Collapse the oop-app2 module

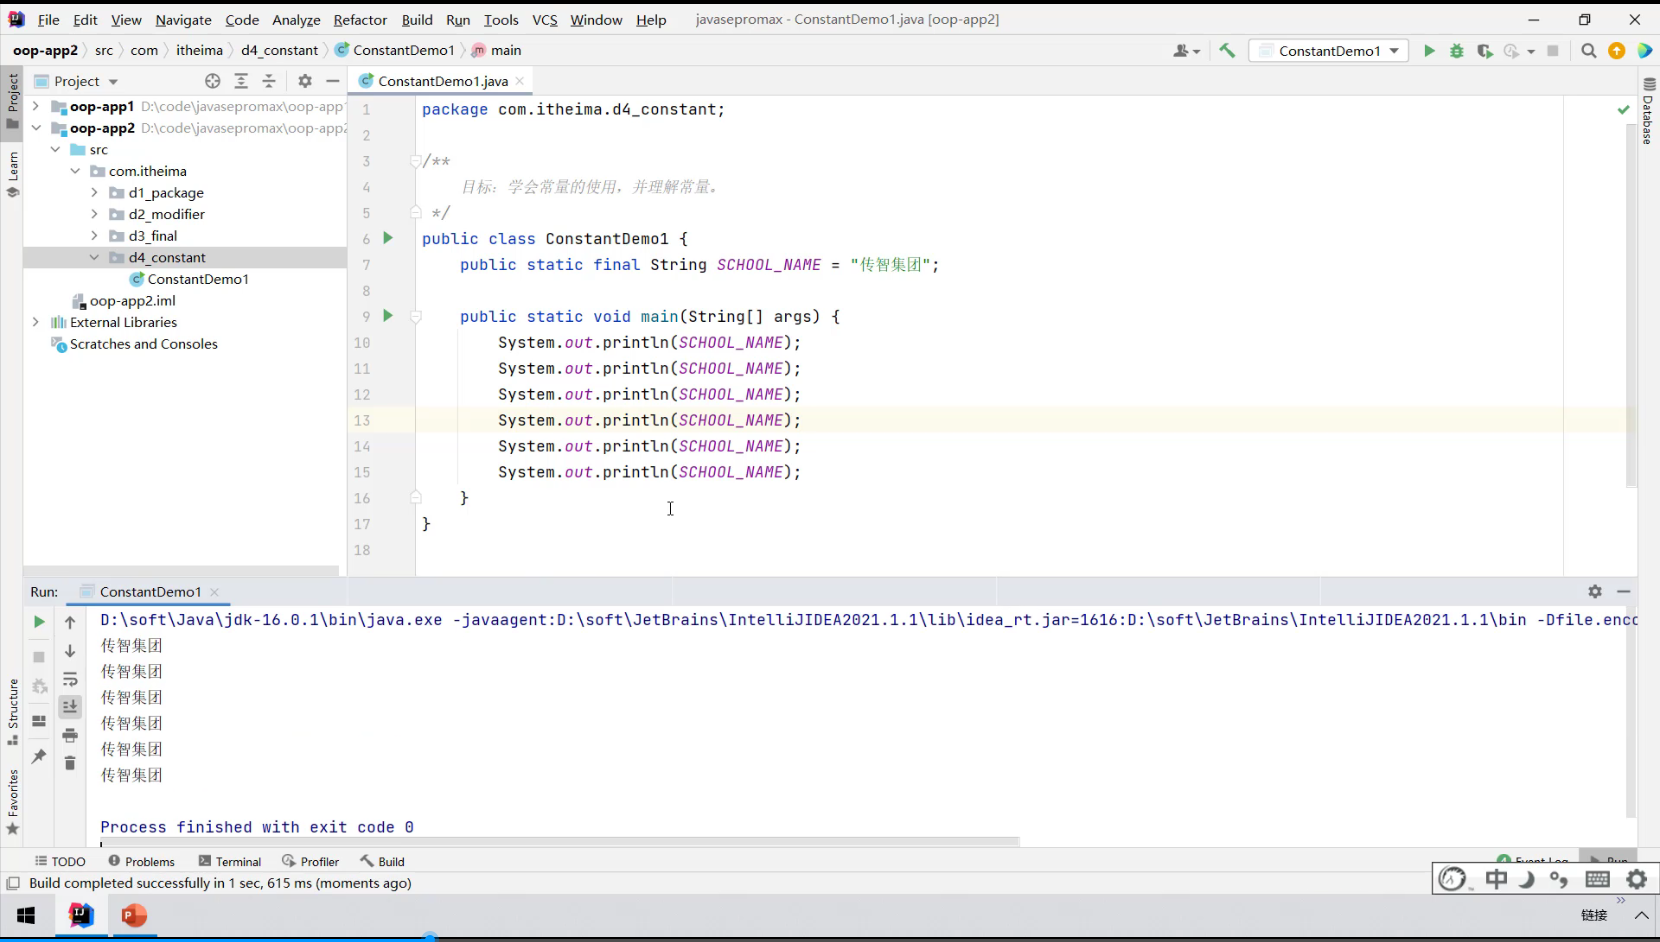(x=36, y=128)
